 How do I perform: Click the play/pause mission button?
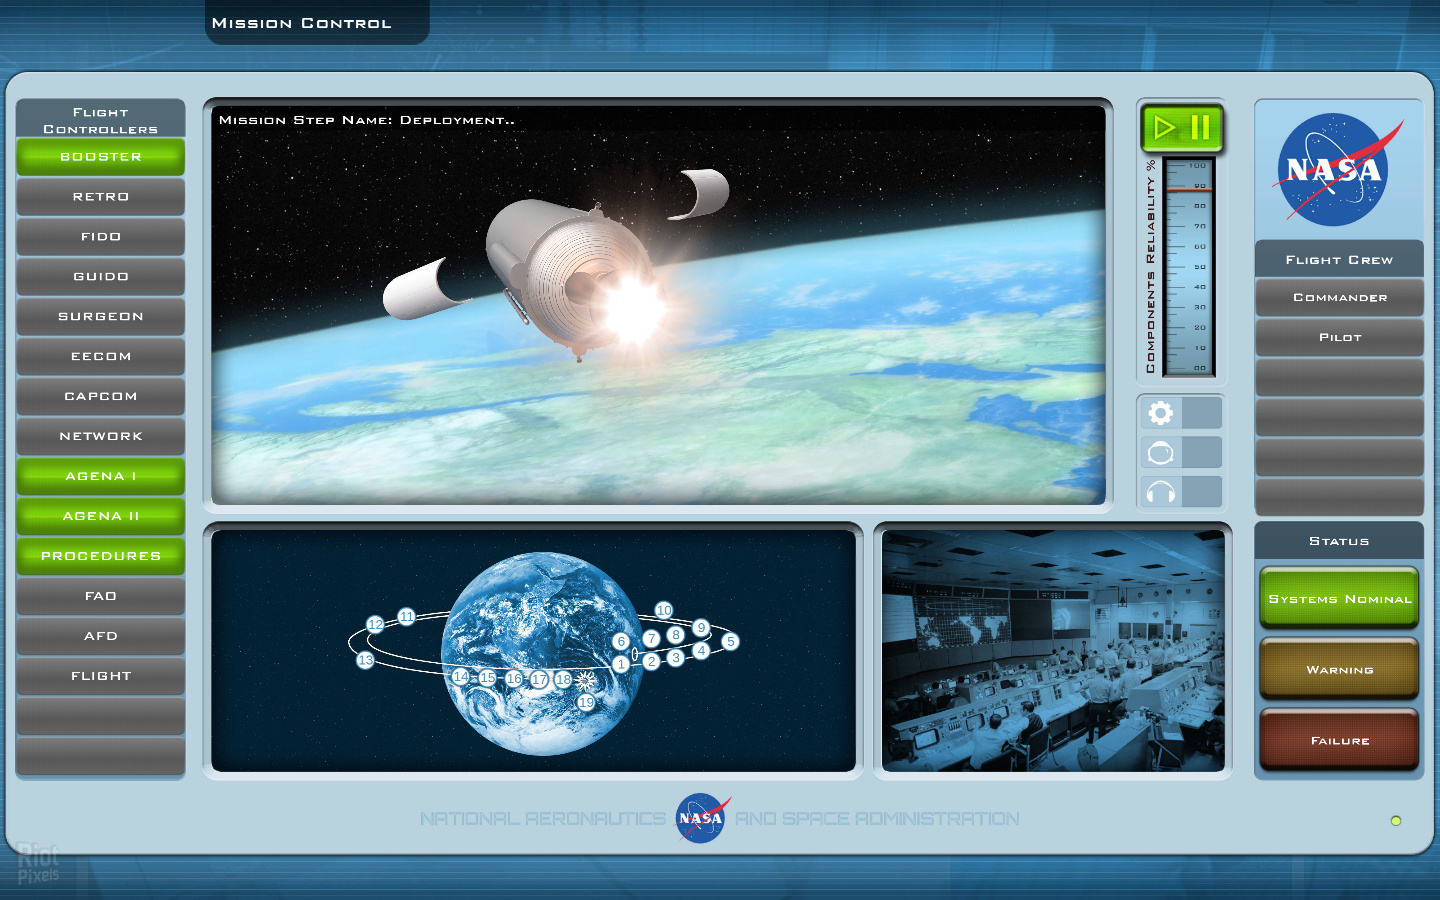[1182, 128]
